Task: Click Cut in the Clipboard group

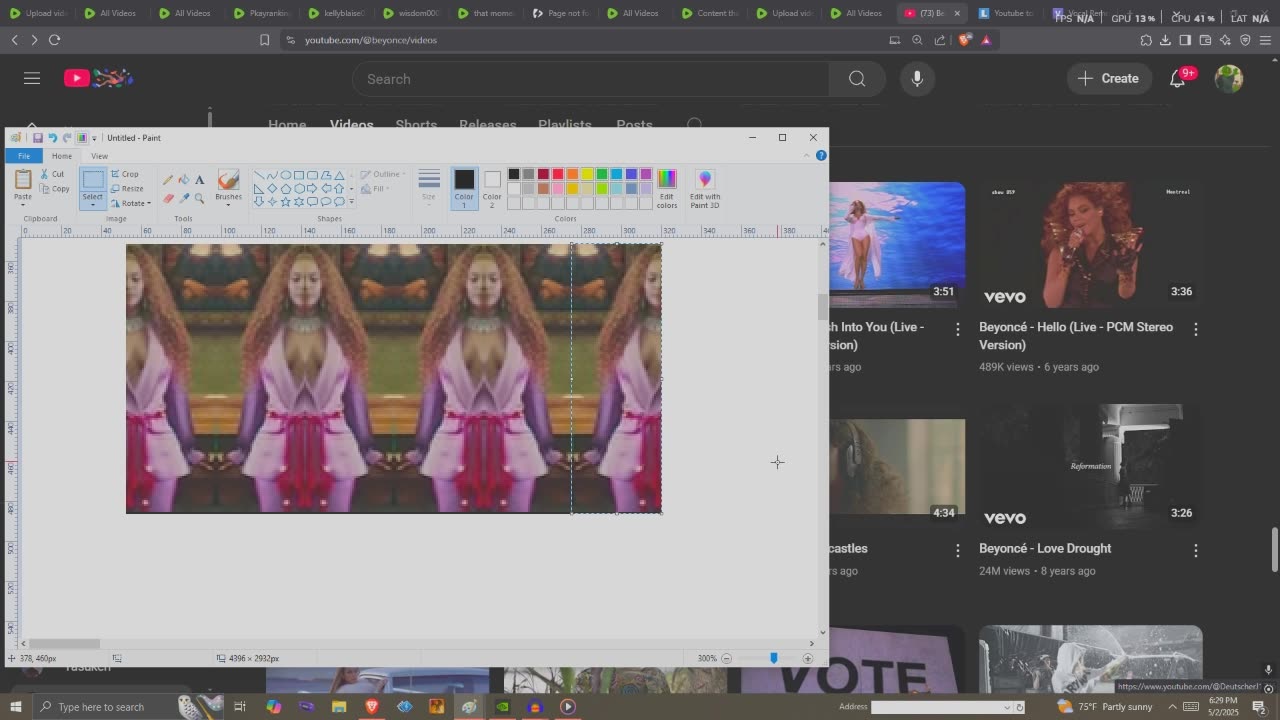Action: pyautogui.click(x=52, y=174)
